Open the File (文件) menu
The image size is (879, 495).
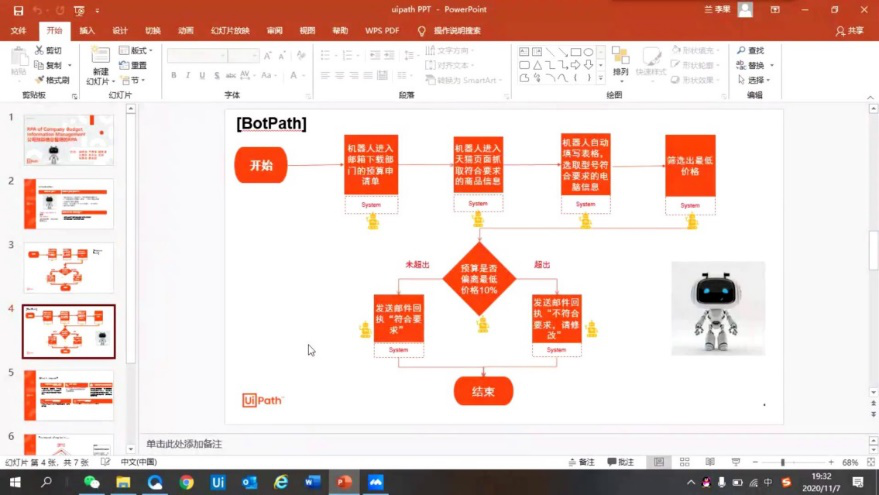coord(18,31)
